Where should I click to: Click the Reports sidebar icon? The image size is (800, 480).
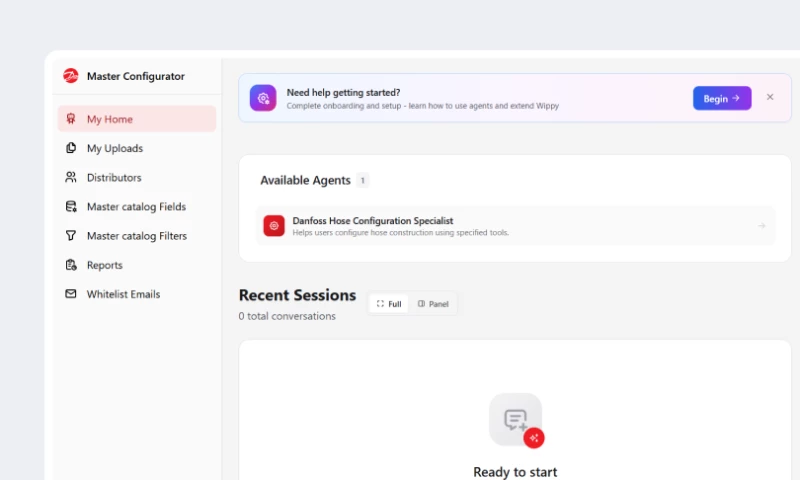pyautogui.click(x=71, y=265)
